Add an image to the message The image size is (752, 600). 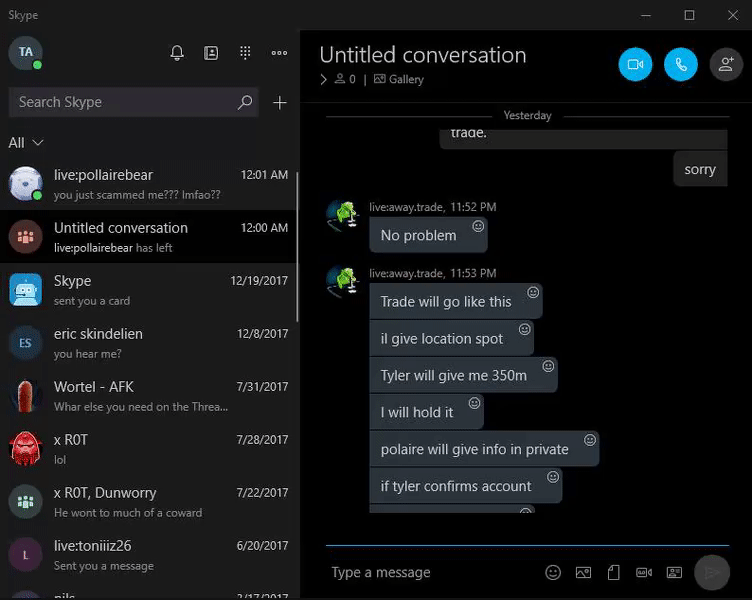(583, 572)
